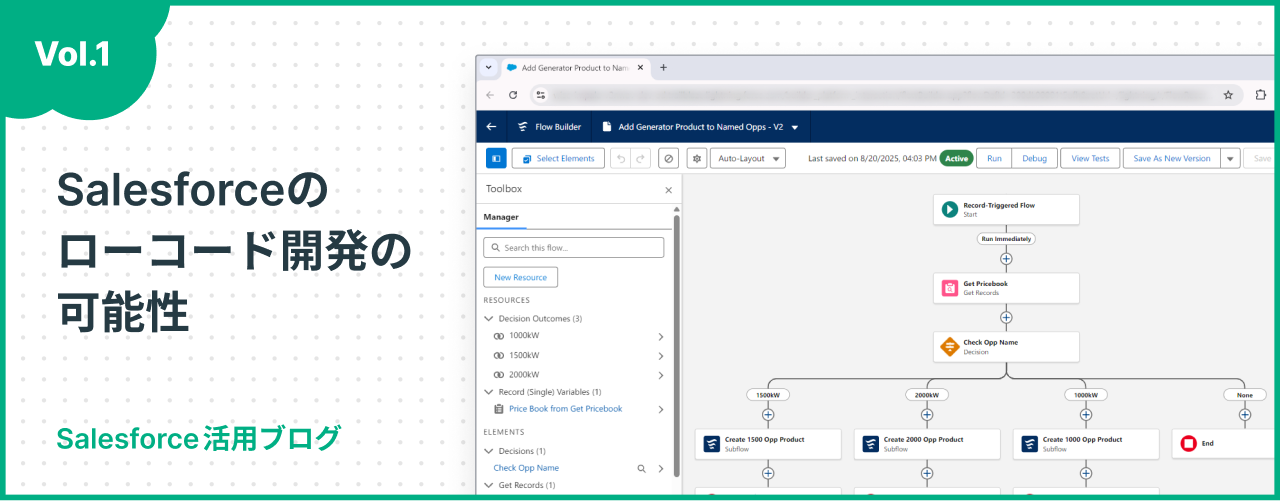The width and height of the screenshot is (1280, 501).
Task: Select the Add Generator Product browser tab
Action: pyautogui.click(x=575, y=67)
